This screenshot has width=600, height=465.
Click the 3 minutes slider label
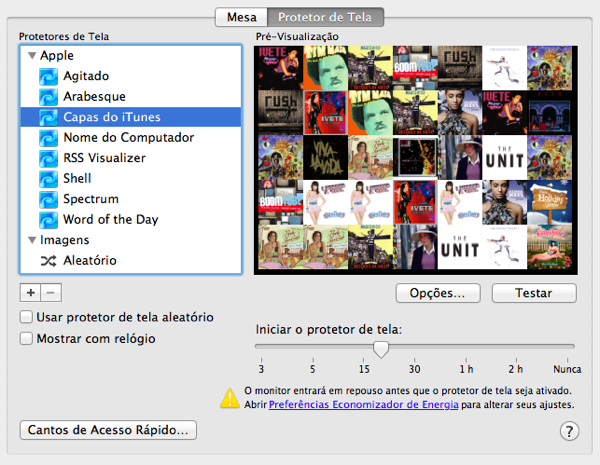click(x=261, y=369)
